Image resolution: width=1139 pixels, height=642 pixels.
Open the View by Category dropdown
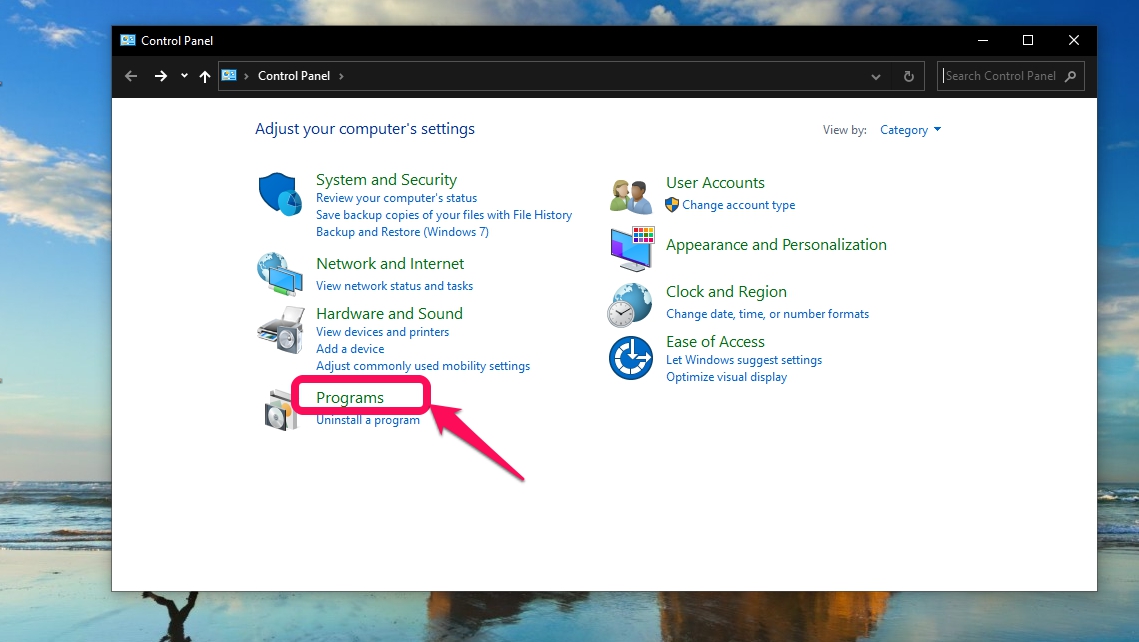tap(910, 130)
